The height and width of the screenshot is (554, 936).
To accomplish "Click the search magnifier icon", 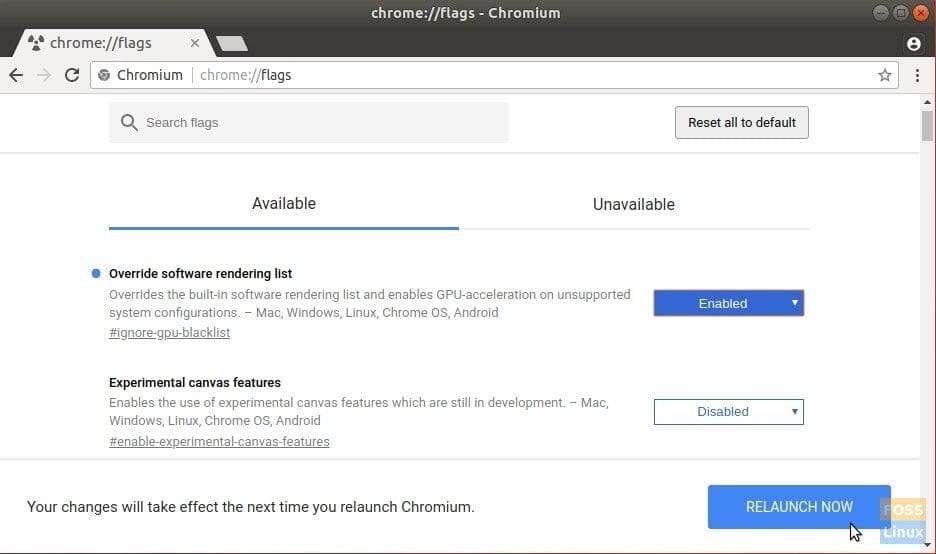I will pyautogui.click(x=129, y=122).
